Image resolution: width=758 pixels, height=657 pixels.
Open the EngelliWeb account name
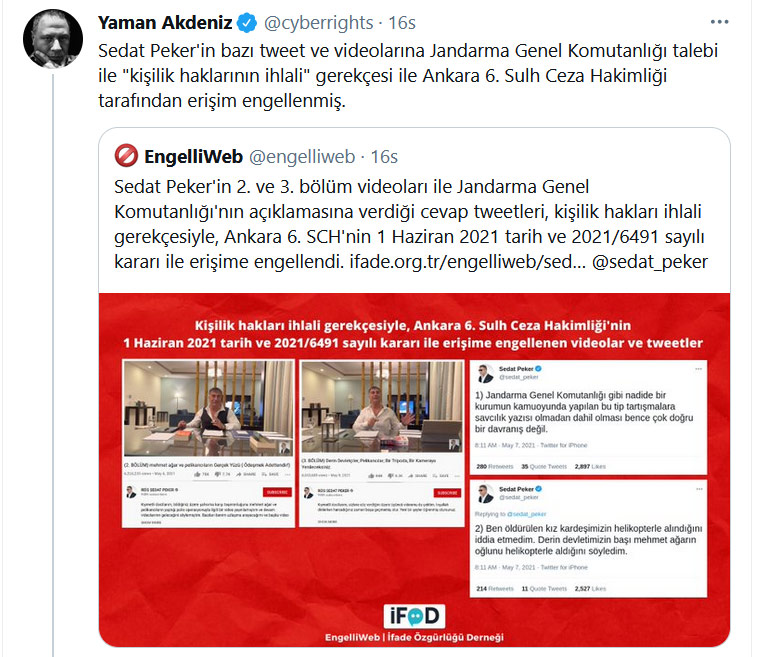click(x=193, y=157)
